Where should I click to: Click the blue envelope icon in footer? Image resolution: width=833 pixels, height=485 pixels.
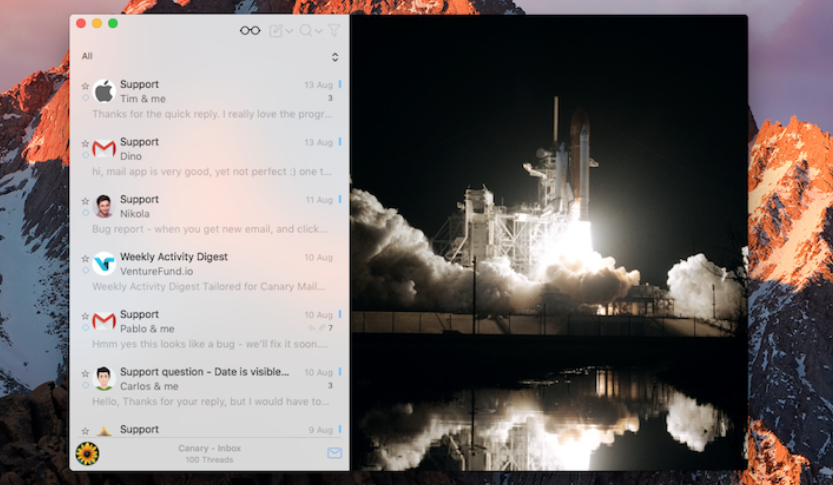click(334, 453)
